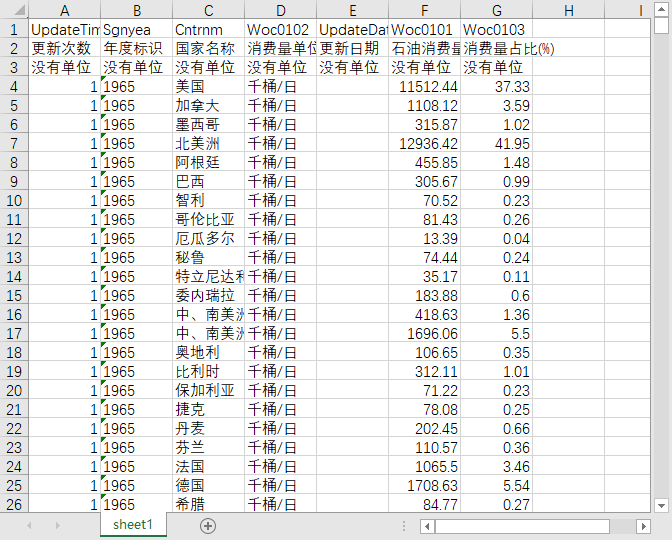Select cell 更新日期
Screen dimensions: 672x540
(x=352, y=48)
